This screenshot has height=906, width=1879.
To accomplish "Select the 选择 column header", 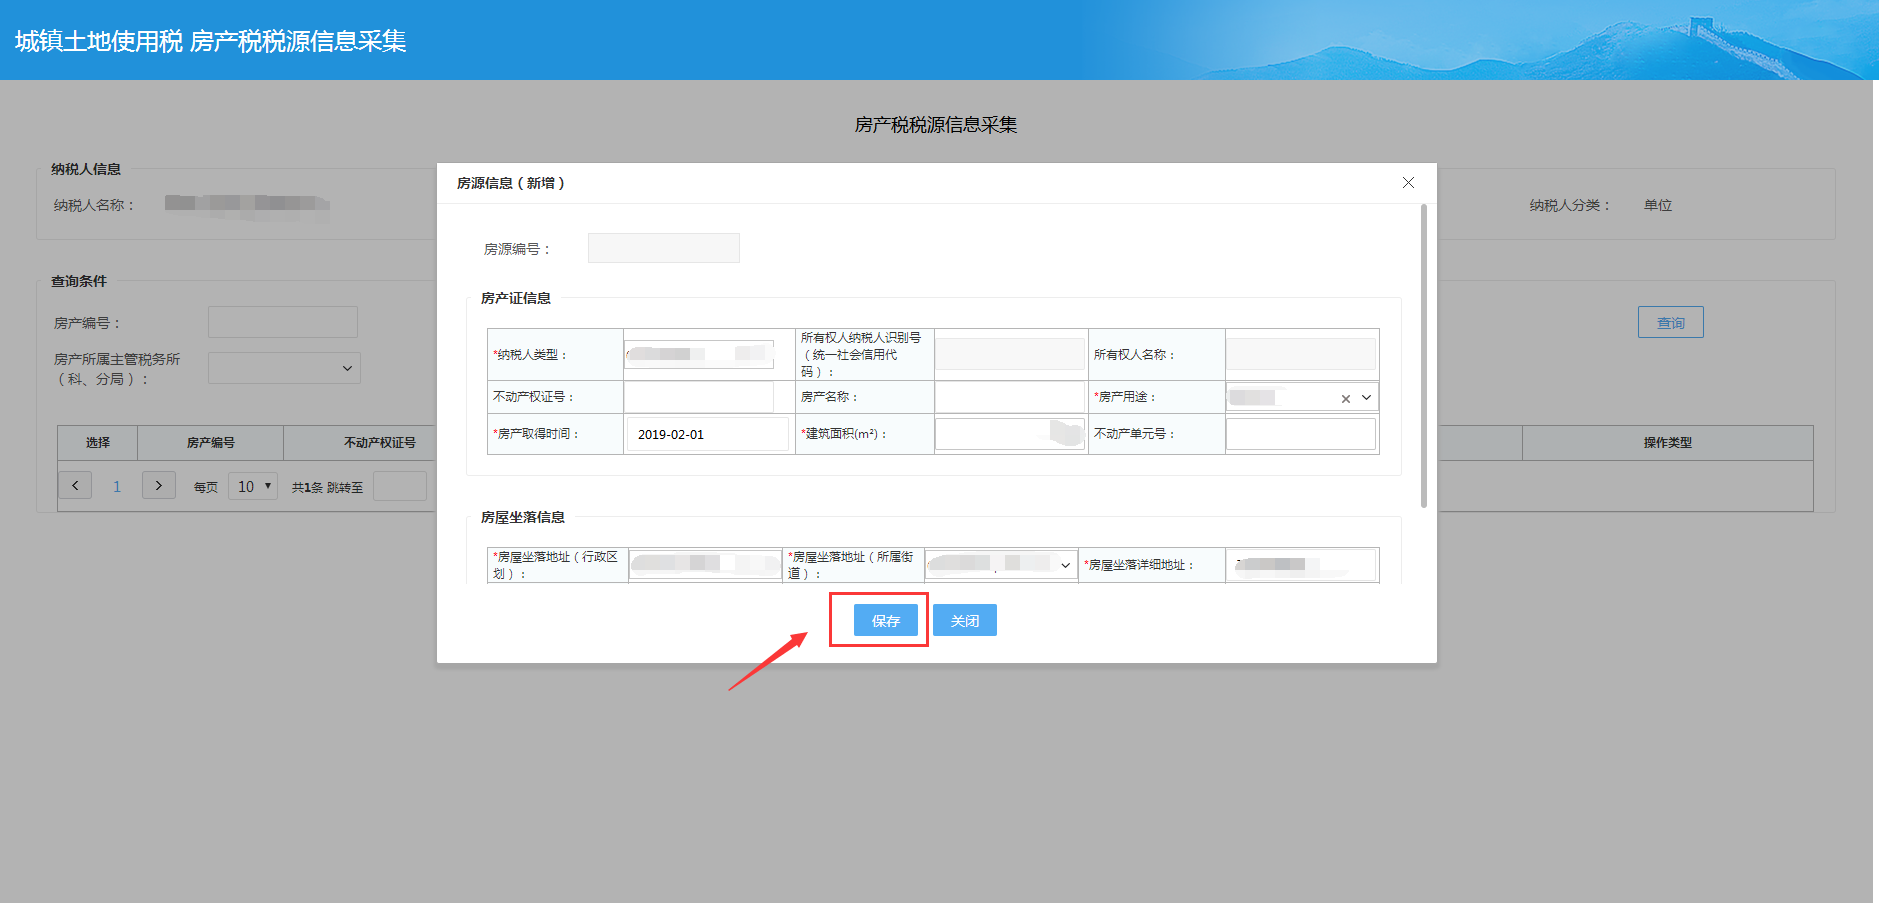I will point(97,442).
